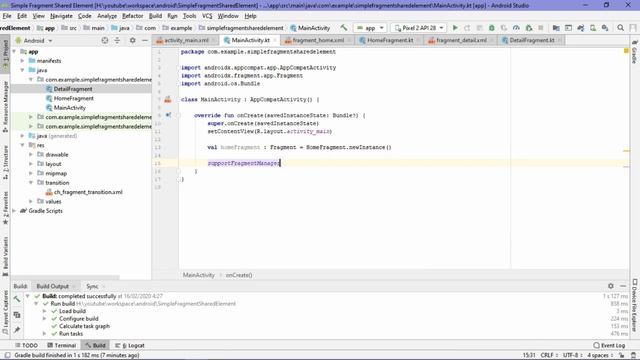This screenshot has width=640, height=360.
Task: Open Device File Explorer on right edge
Action: 635,305
